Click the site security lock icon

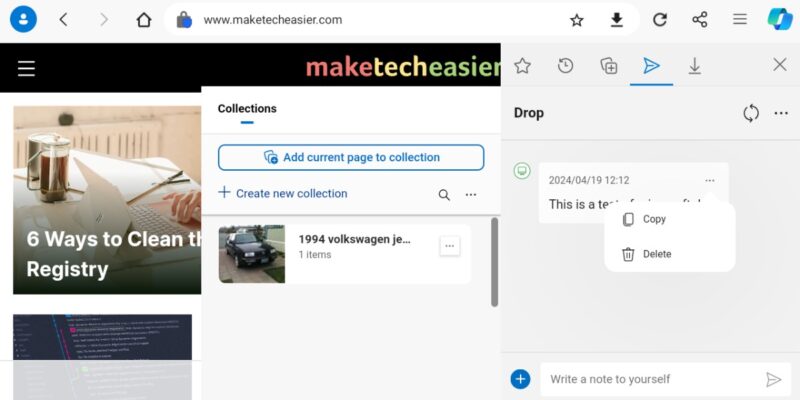tap(184, 20)
